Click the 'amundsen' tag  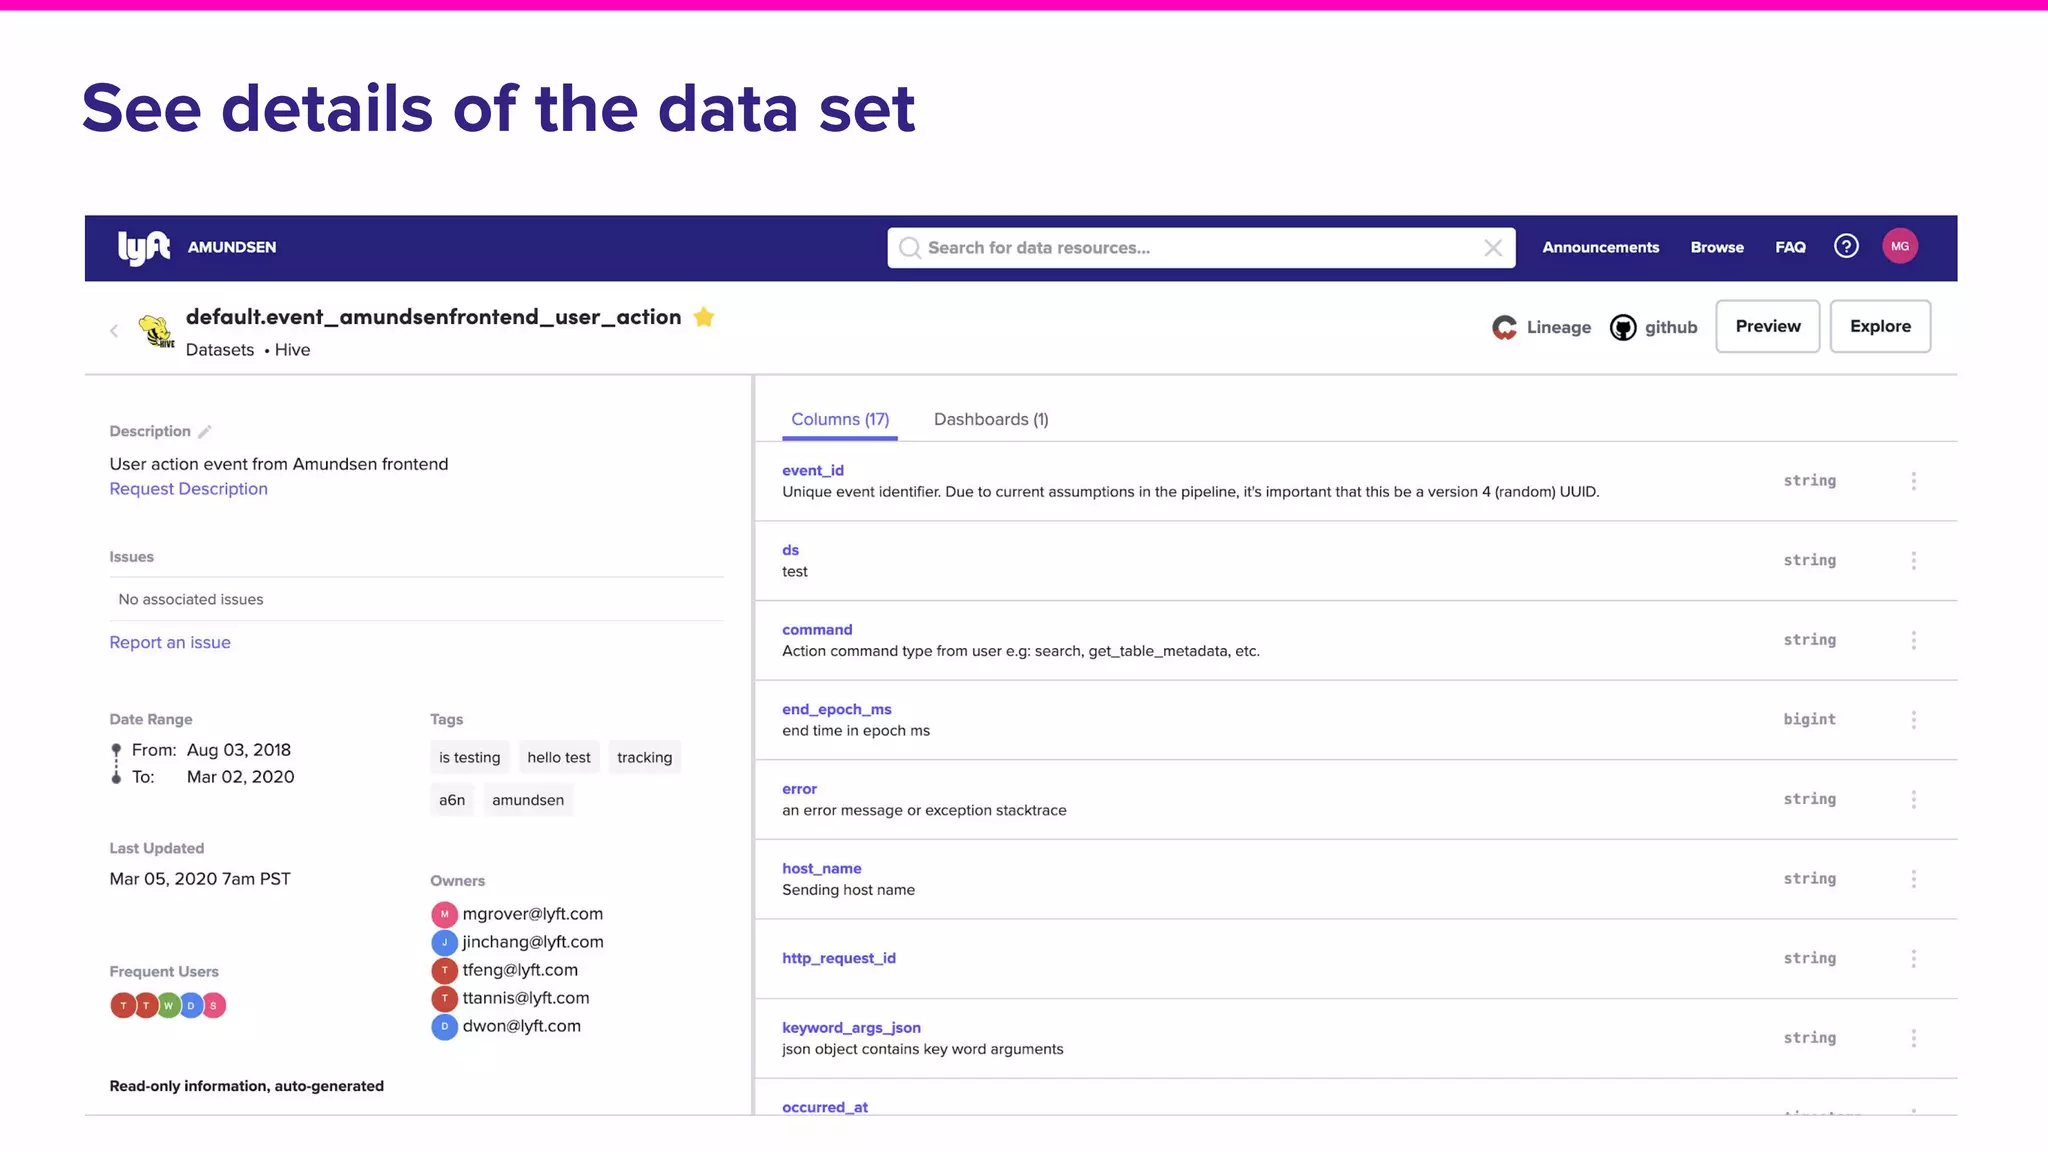click(x=528, y=800)
